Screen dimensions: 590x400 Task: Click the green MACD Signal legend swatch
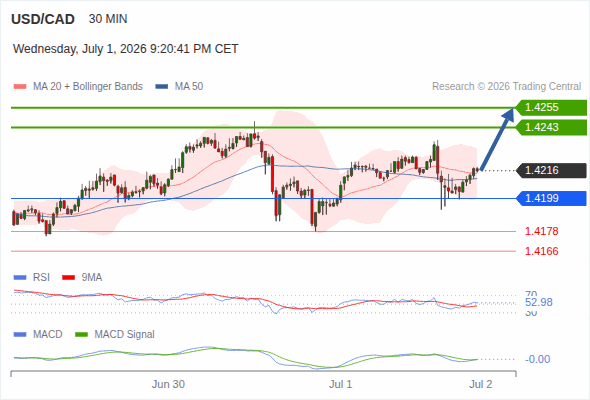point(81,335)
